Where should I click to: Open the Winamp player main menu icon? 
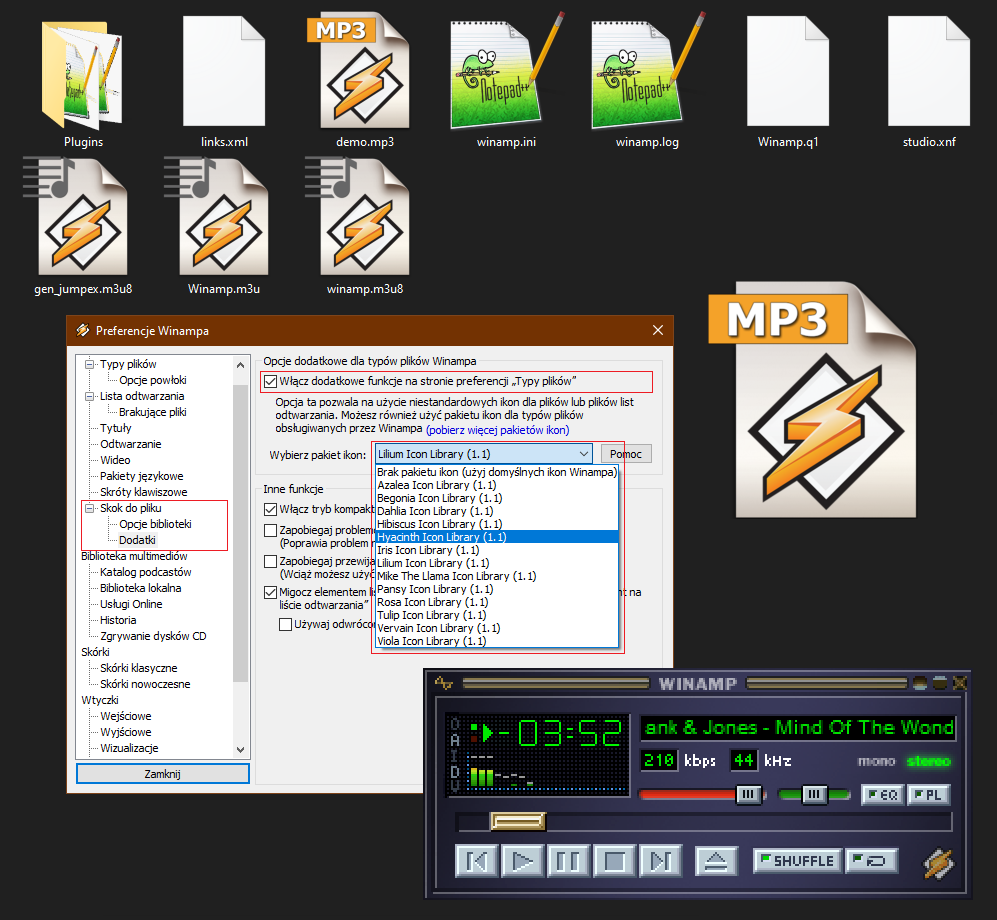click(x=443, y=683)
